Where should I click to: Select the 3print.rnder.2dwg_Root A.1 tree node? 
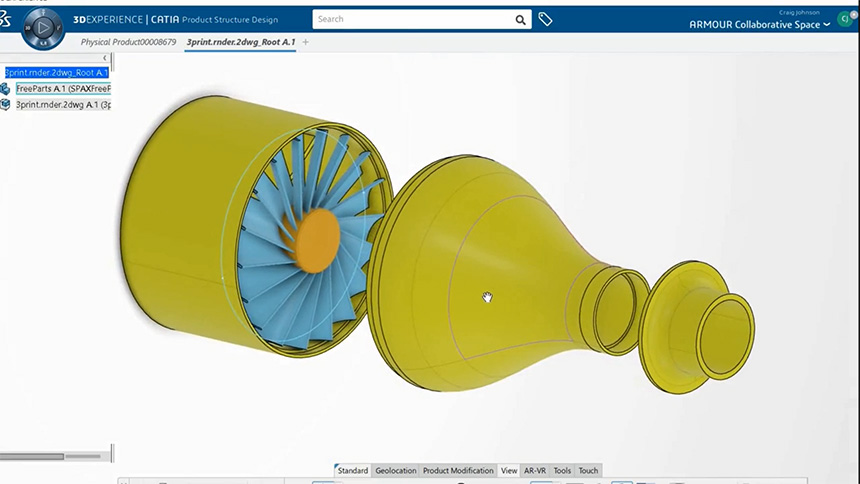57,72
